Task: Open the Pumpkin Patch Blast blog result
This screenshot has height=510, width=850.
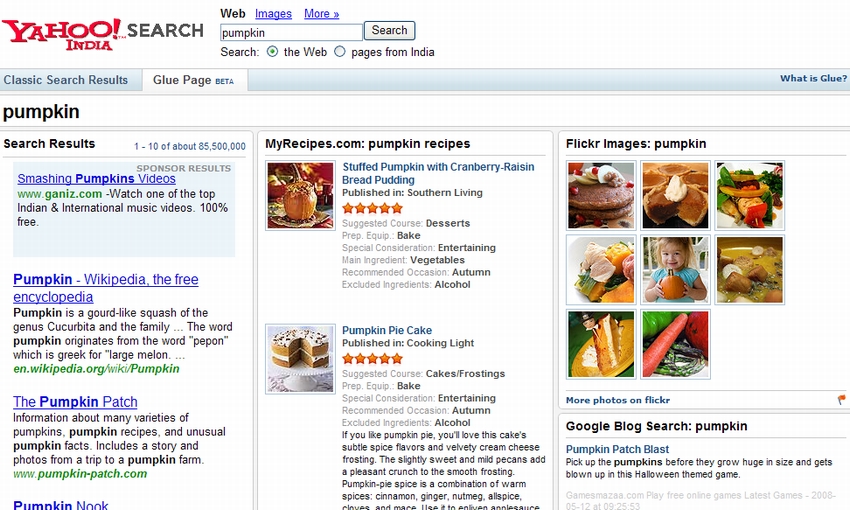Action: pyautogui.click(x=617, y=449)
